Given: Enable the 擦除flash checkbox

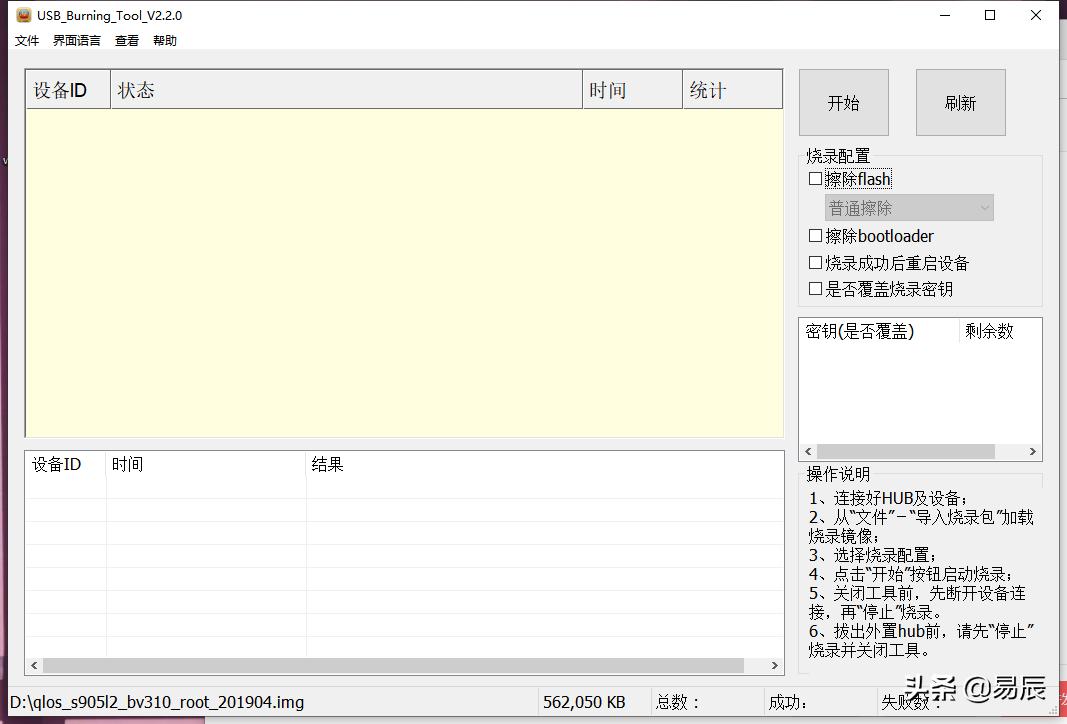Looking at the screenshot, I should 816,178.
